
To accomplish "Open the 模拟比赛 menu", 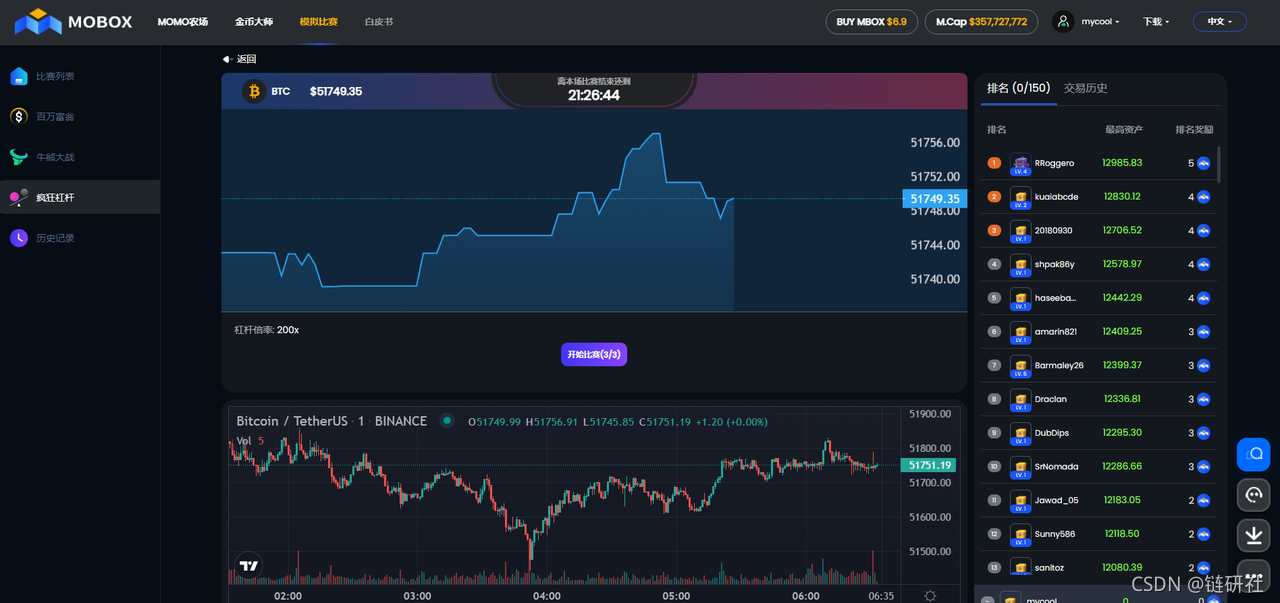I will pyautogui.click(x=319, y=21).
